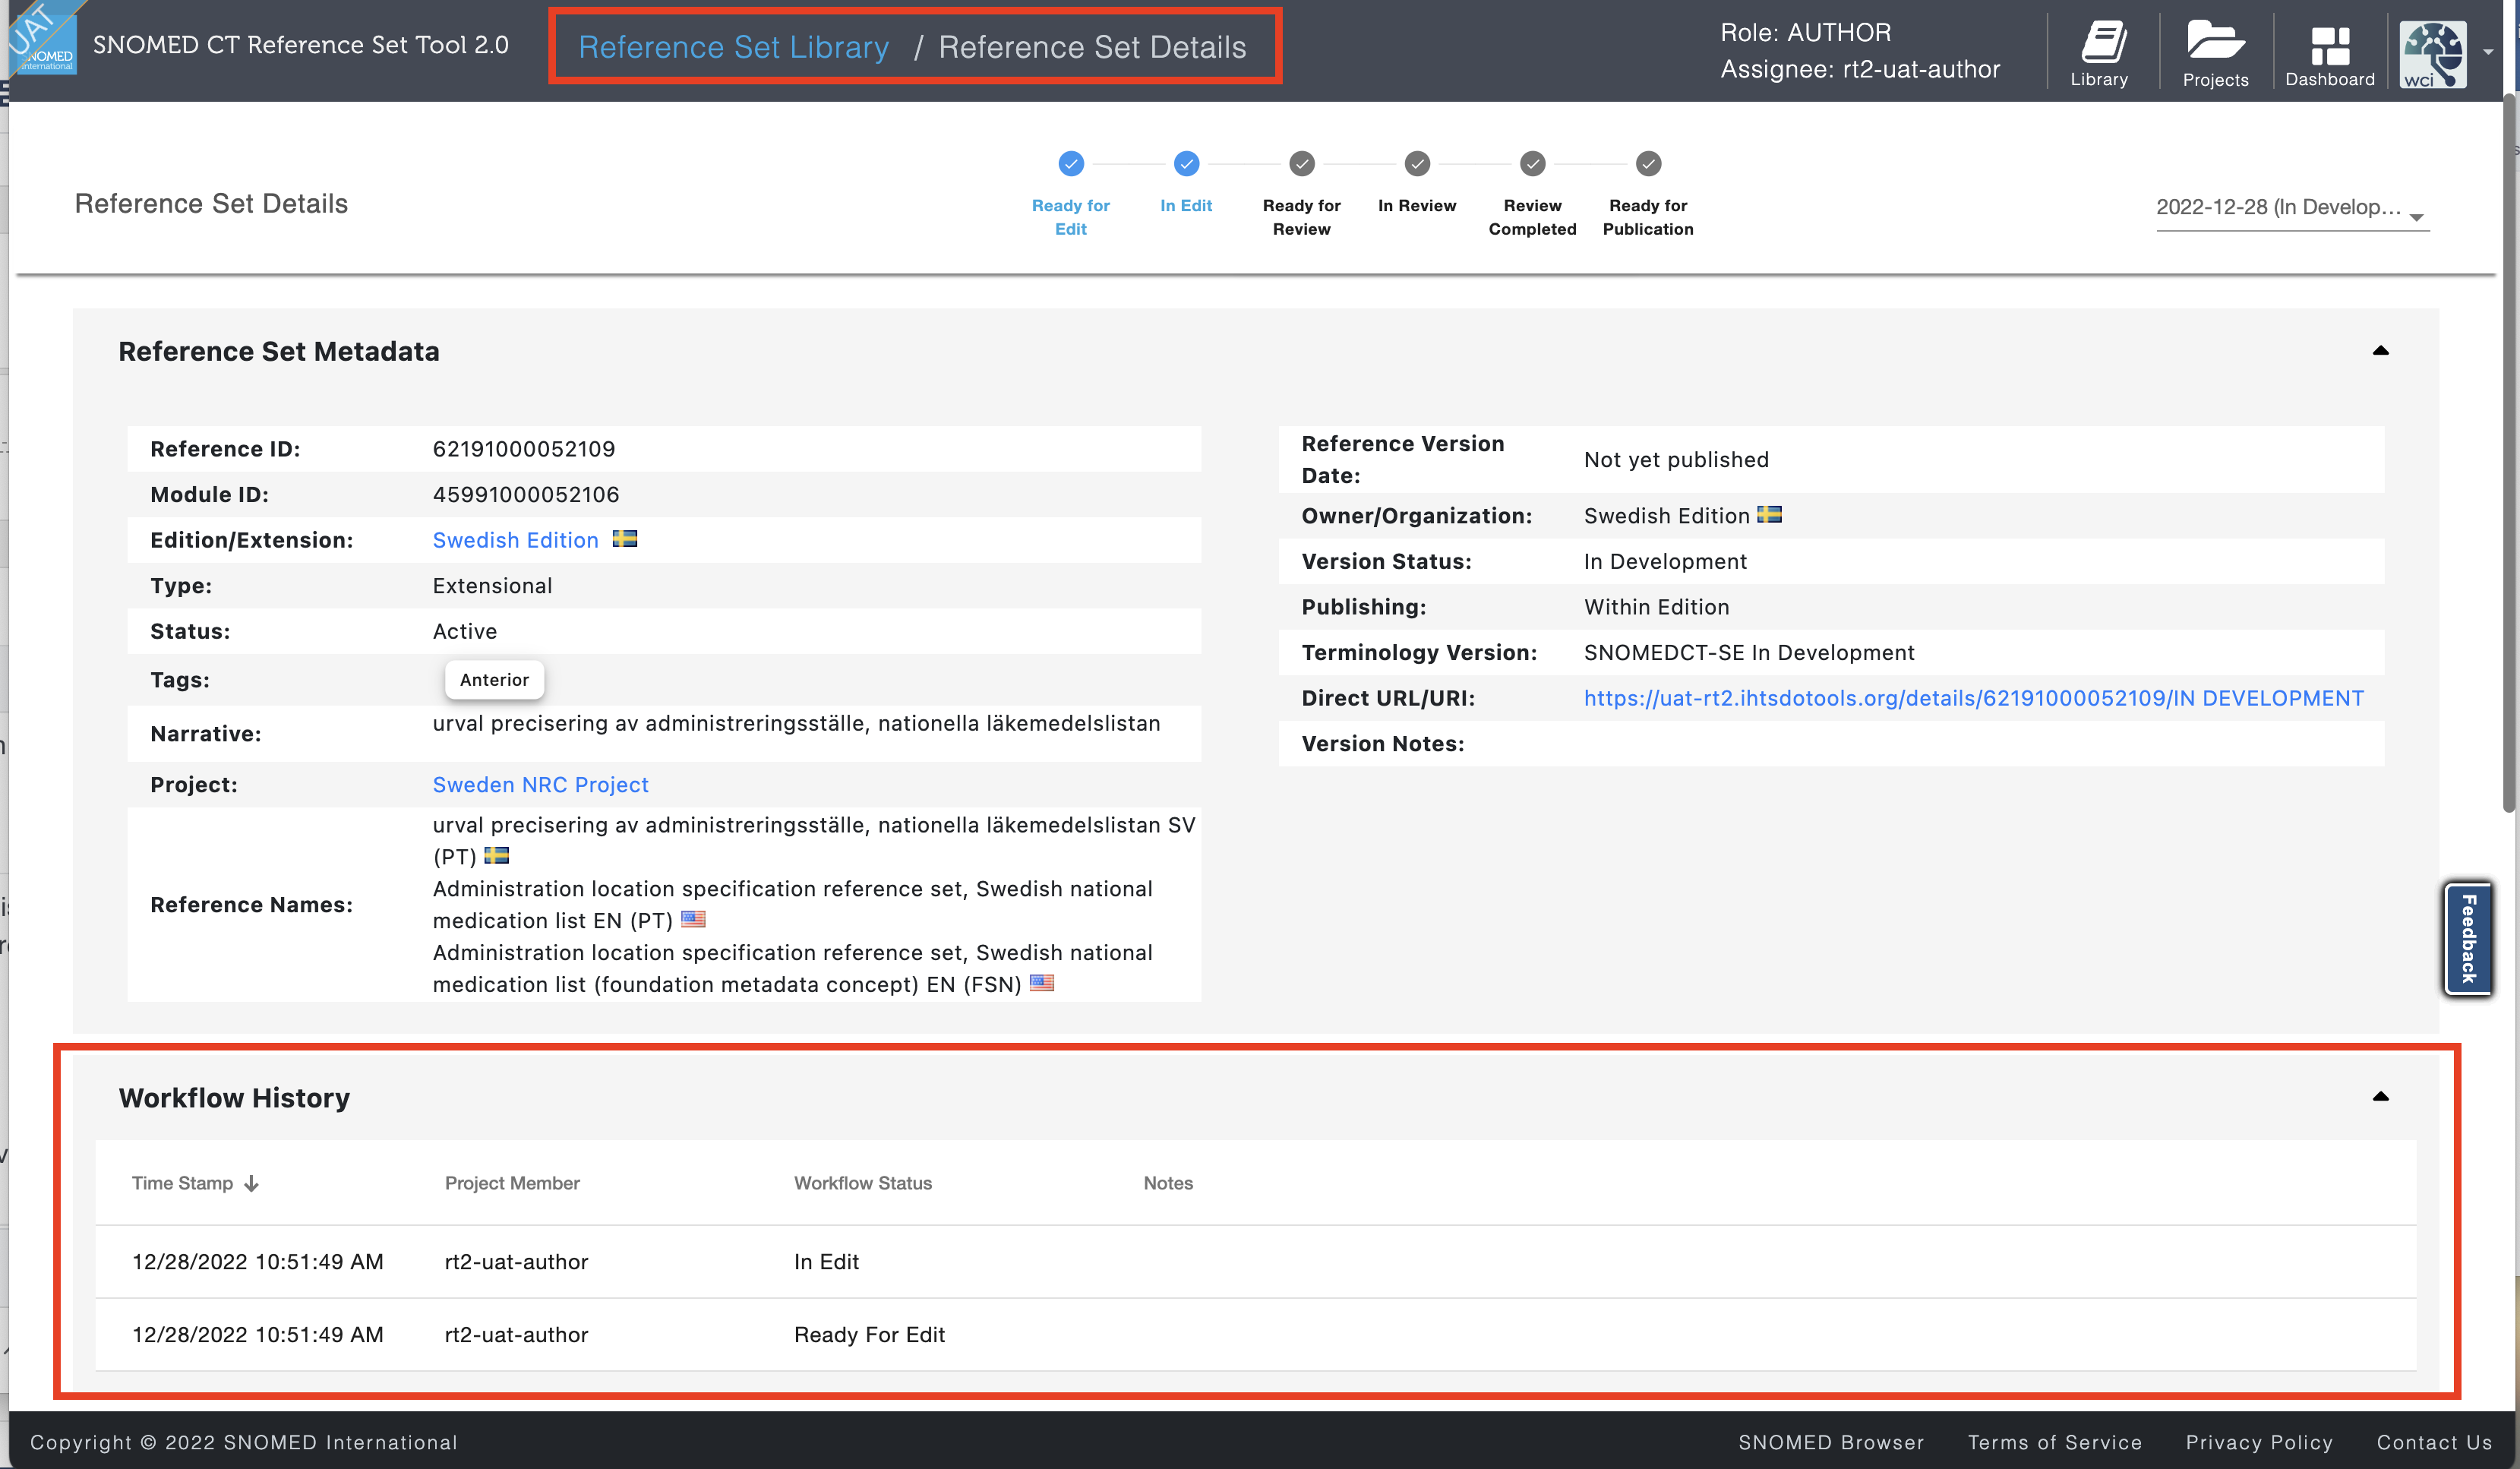Open the Feedback side tab
The image size is (2520, 1469).
click(x=2467, y=938)
